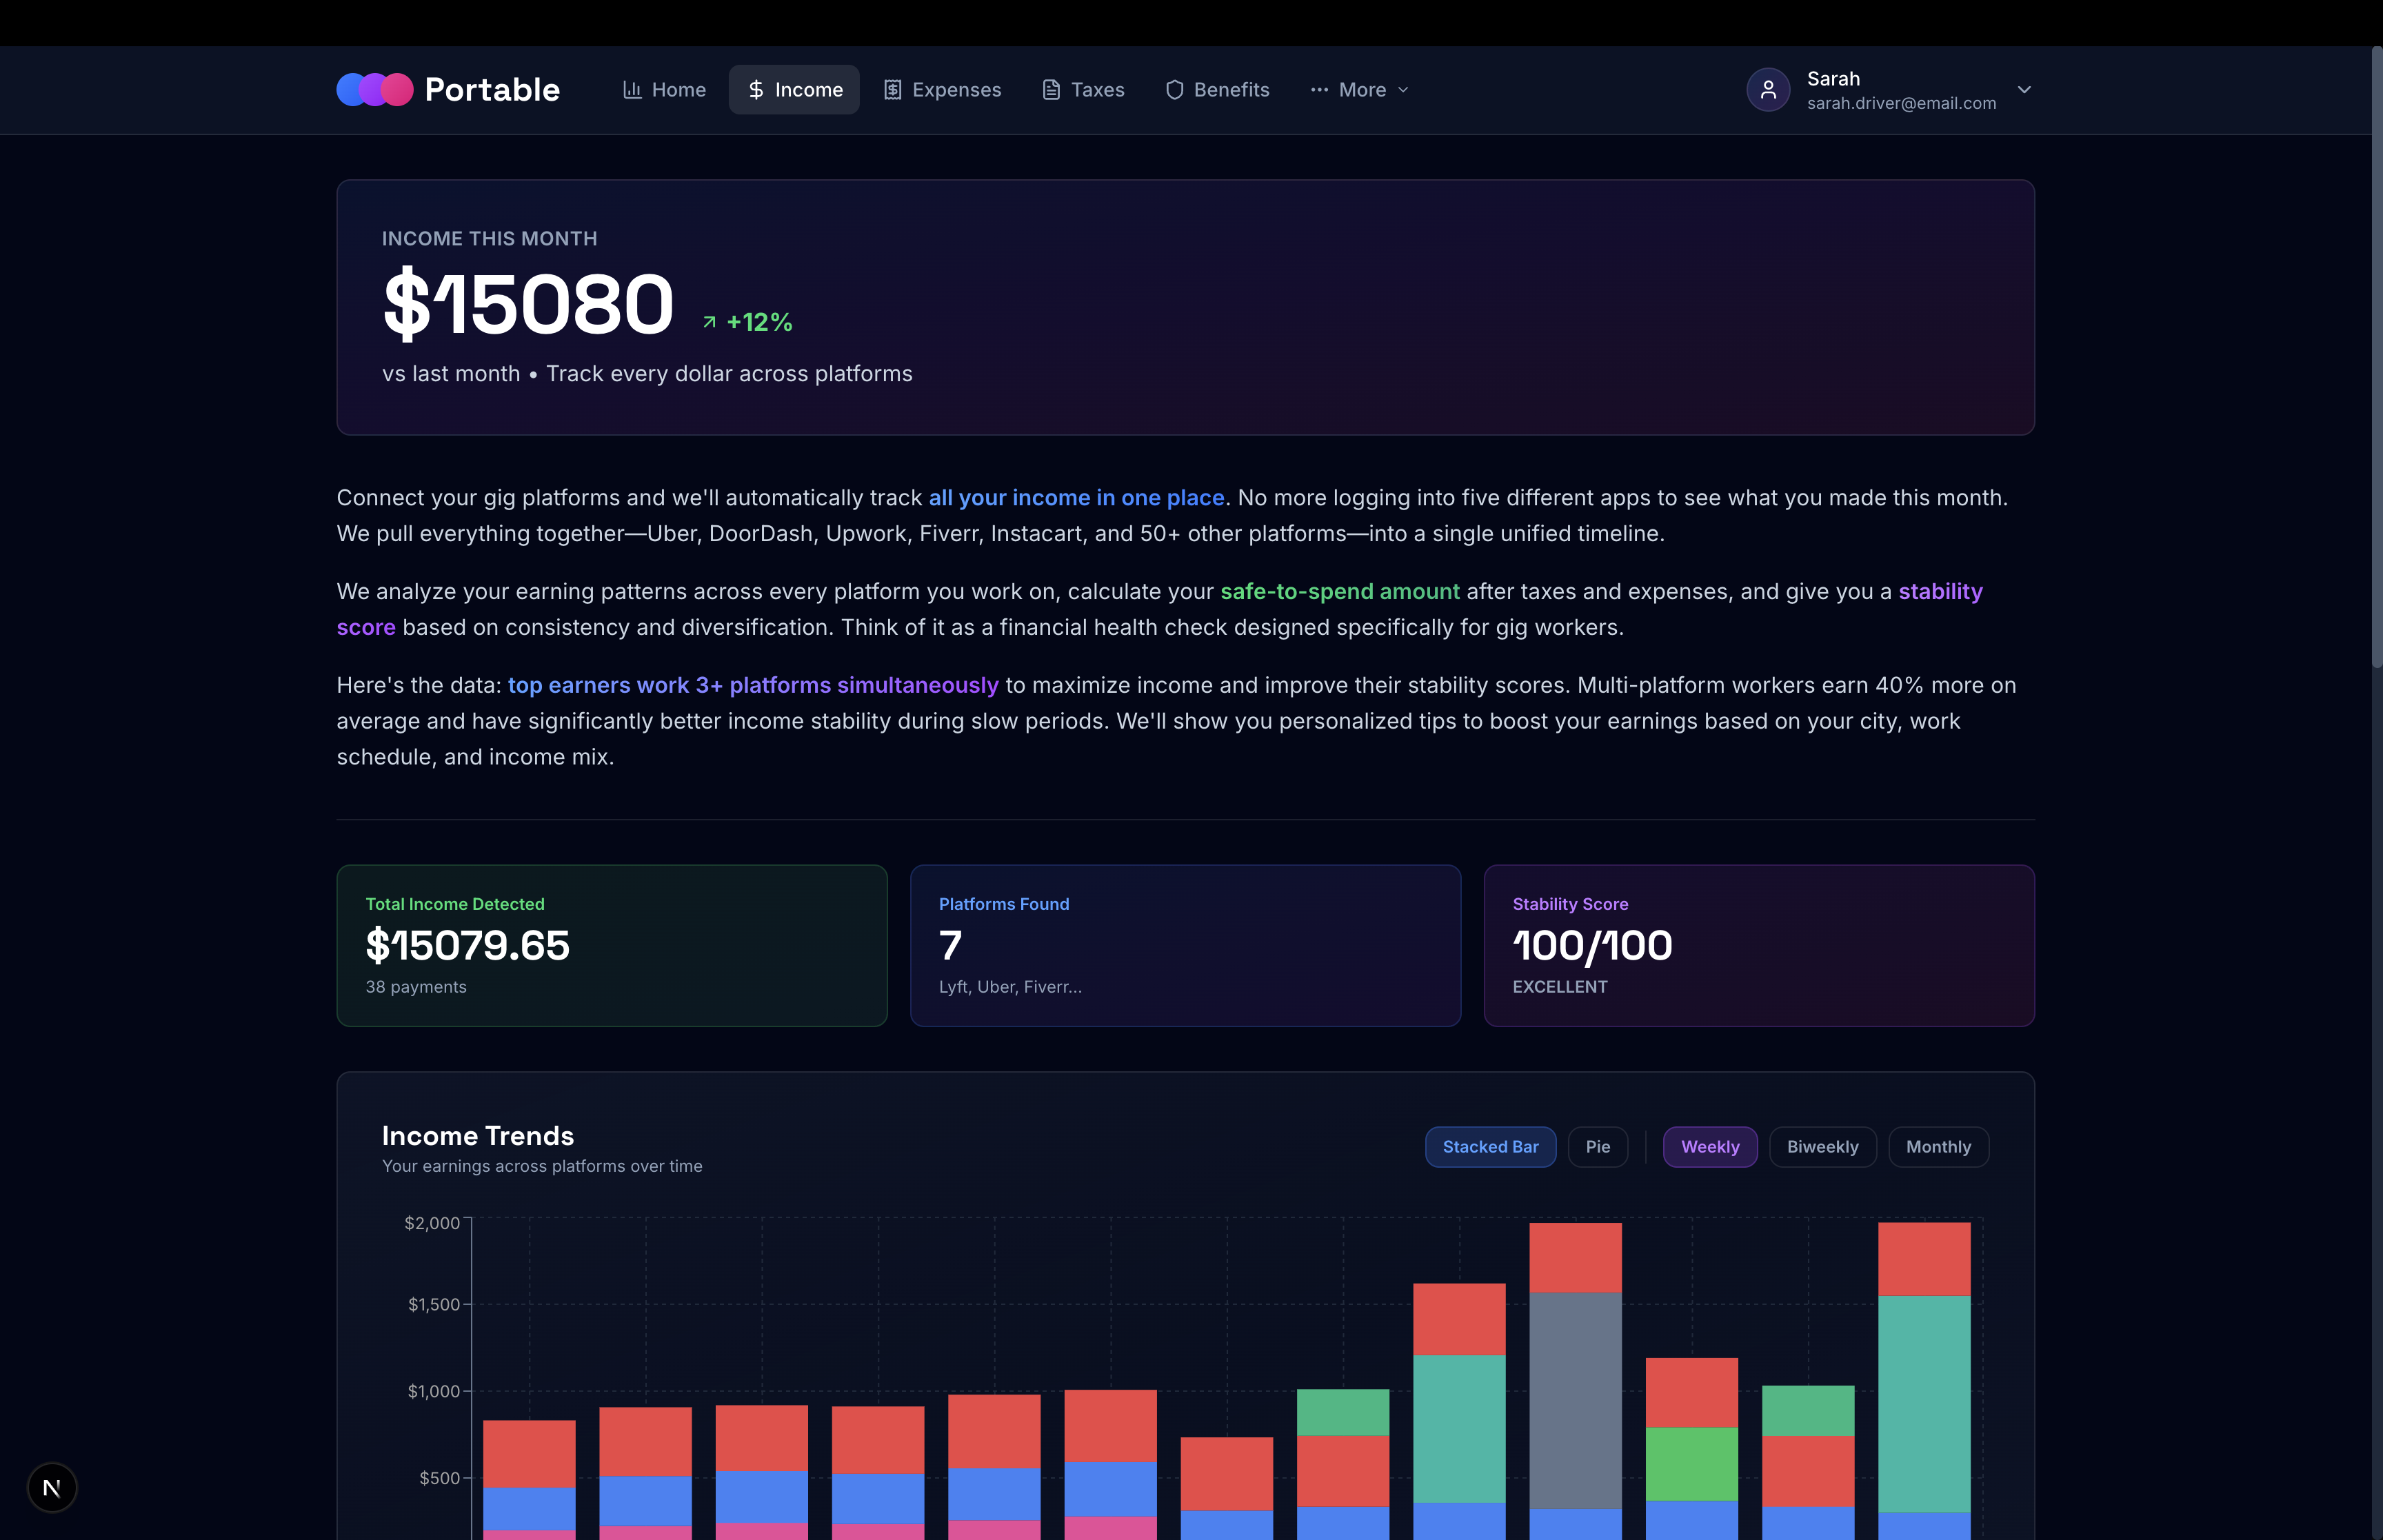2383x1540 pixels.
Task: Select the Monthly time range
Action: (x=1937, y=1147)
